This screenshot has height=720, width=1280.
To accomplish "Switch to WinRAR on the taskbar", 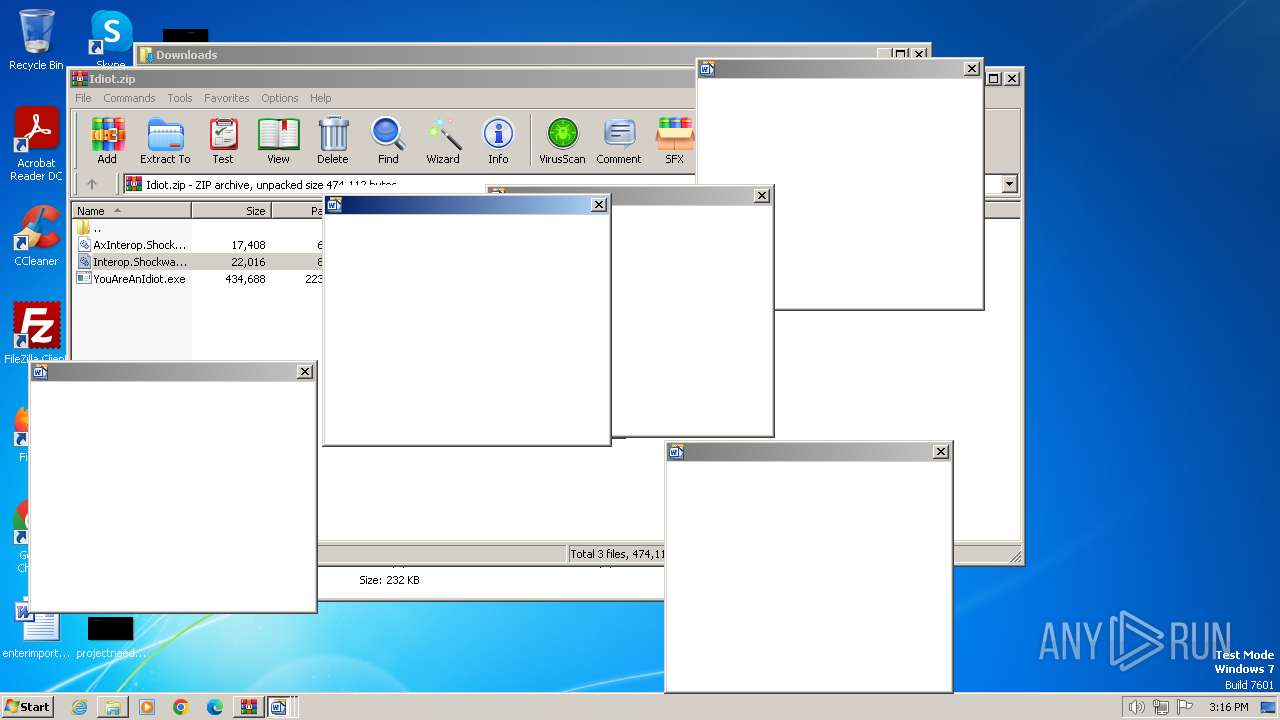I will pyautogui.click(x=248, y=707).
